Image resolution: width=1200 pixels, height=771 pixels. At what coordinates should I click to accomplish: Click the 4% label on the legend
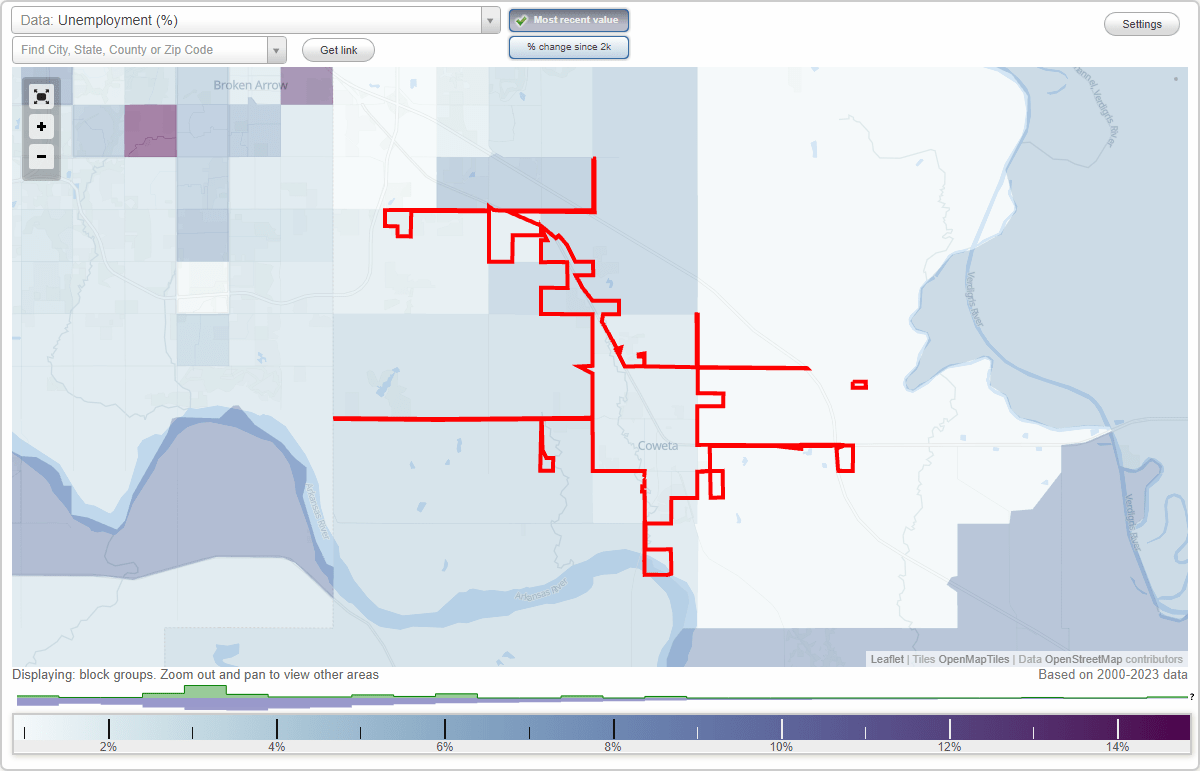(277, 747)
